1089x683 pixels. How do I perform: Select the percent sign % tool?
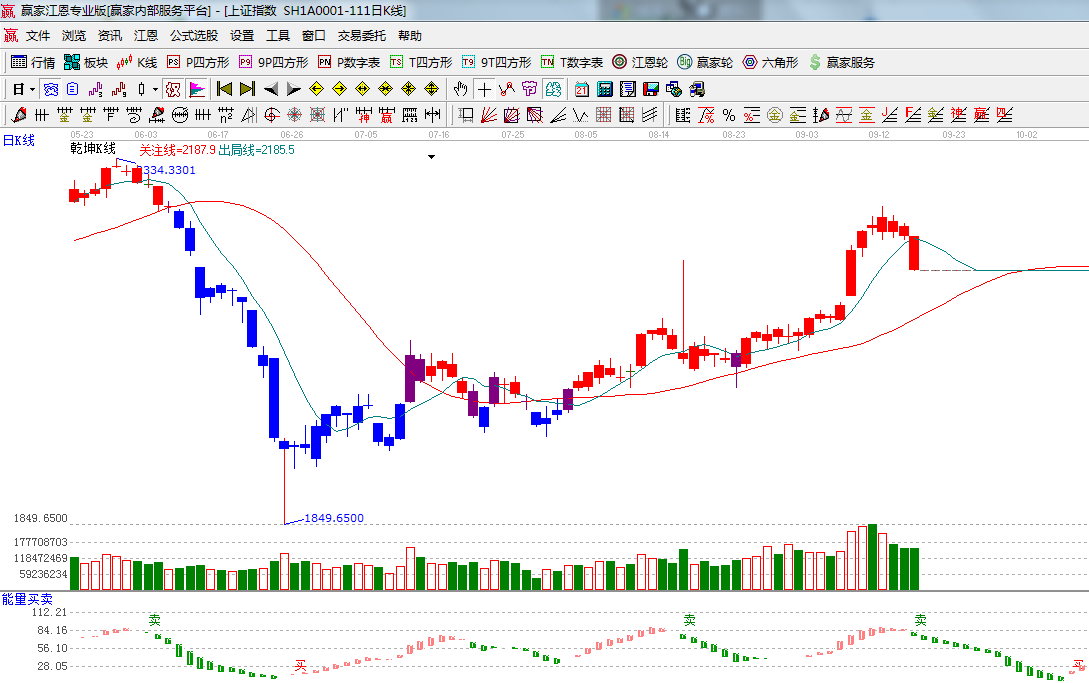click(729, 115)
